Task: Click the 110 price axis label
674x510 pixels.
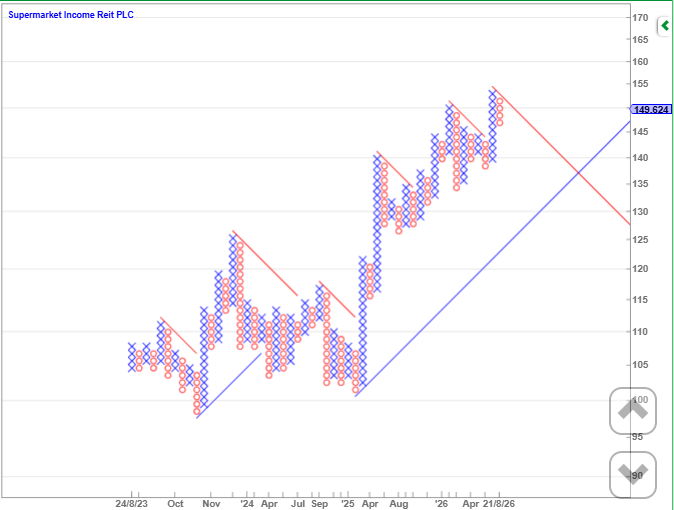Action: (x=640, y=332)
